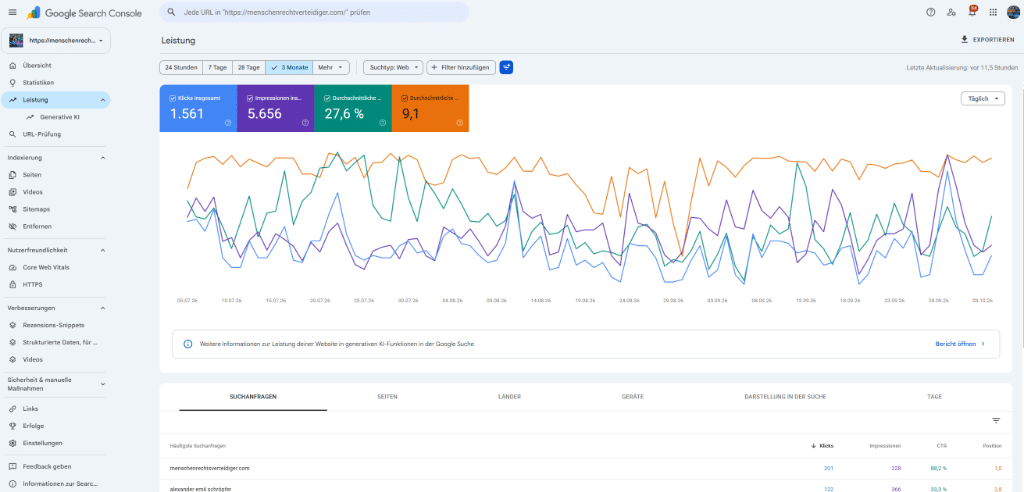Sort table by CTR column
Screen dimensions: 1024x492
[x=942, y=446]
